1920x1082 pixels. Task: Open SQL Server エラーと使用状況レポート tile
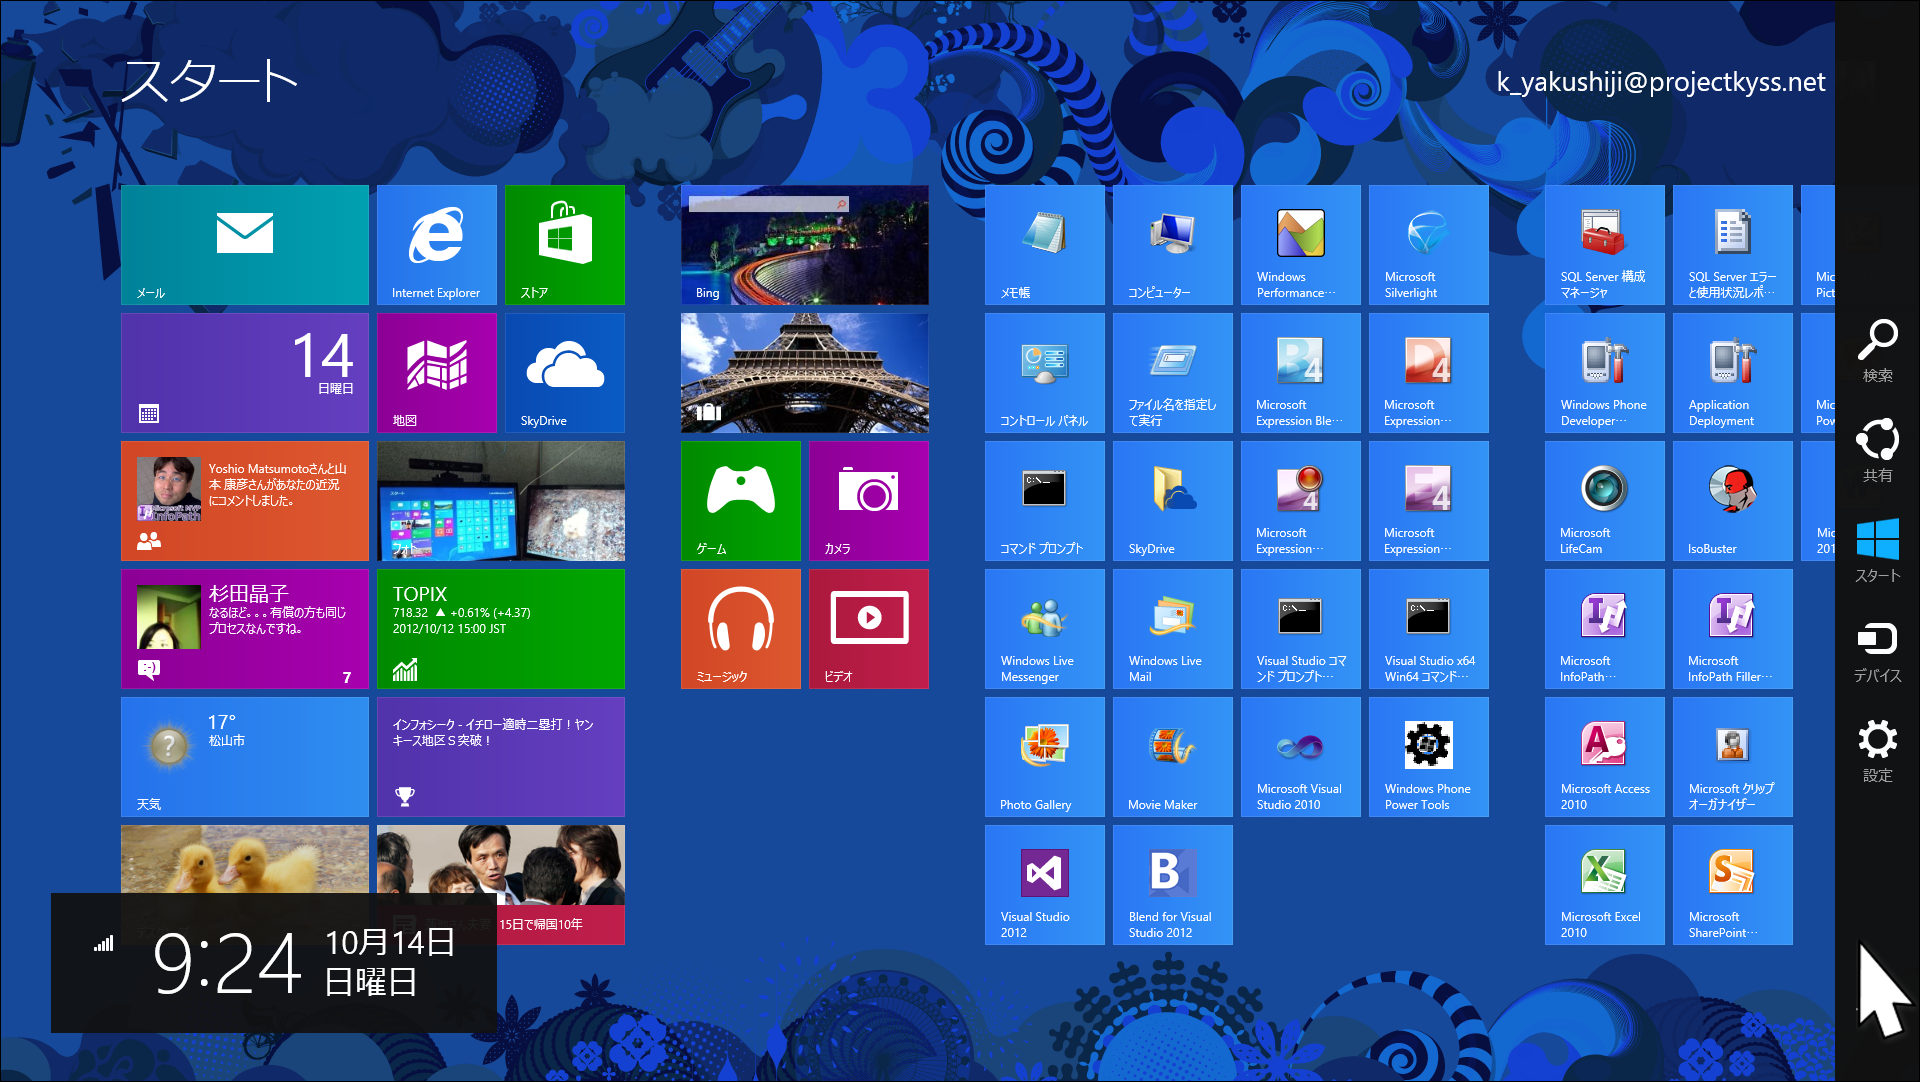tap(1733, 245)
